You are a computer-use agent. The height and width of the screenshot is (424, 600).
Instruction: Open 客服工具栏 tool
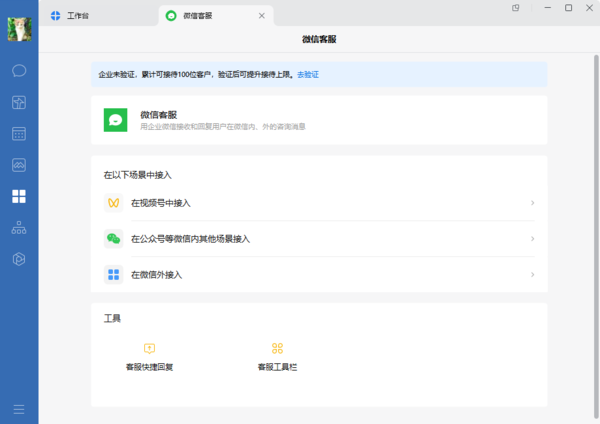click(277, 356)
